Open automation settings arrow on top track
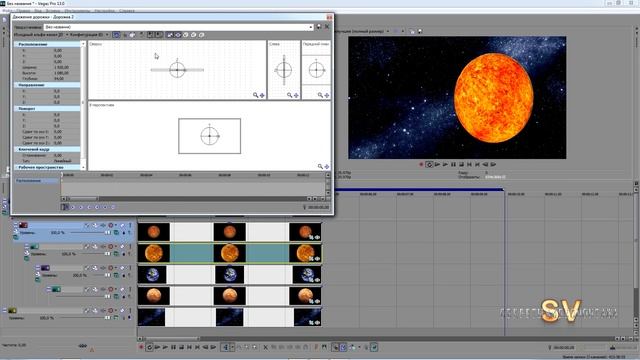 (x=116, y=225)
